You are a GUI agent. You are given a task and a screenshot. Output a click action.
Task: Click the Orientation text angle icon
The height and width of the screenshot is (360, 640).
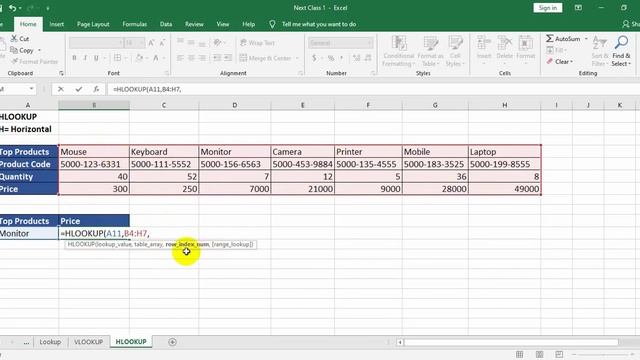pyautogui.click(x=217, y=42)
